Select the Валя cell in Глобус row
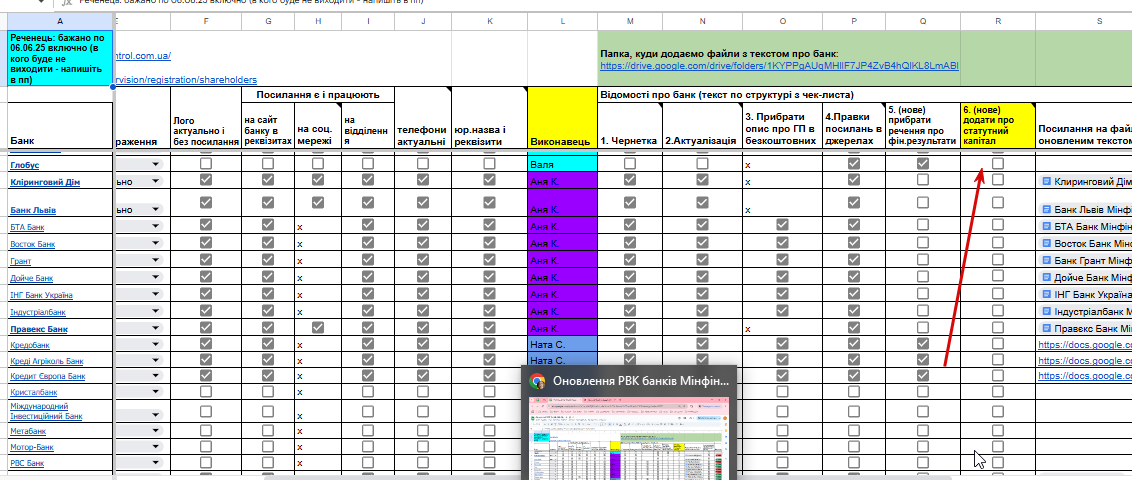The width and height of the screenshot is (1132, 480). click(562, 165)
